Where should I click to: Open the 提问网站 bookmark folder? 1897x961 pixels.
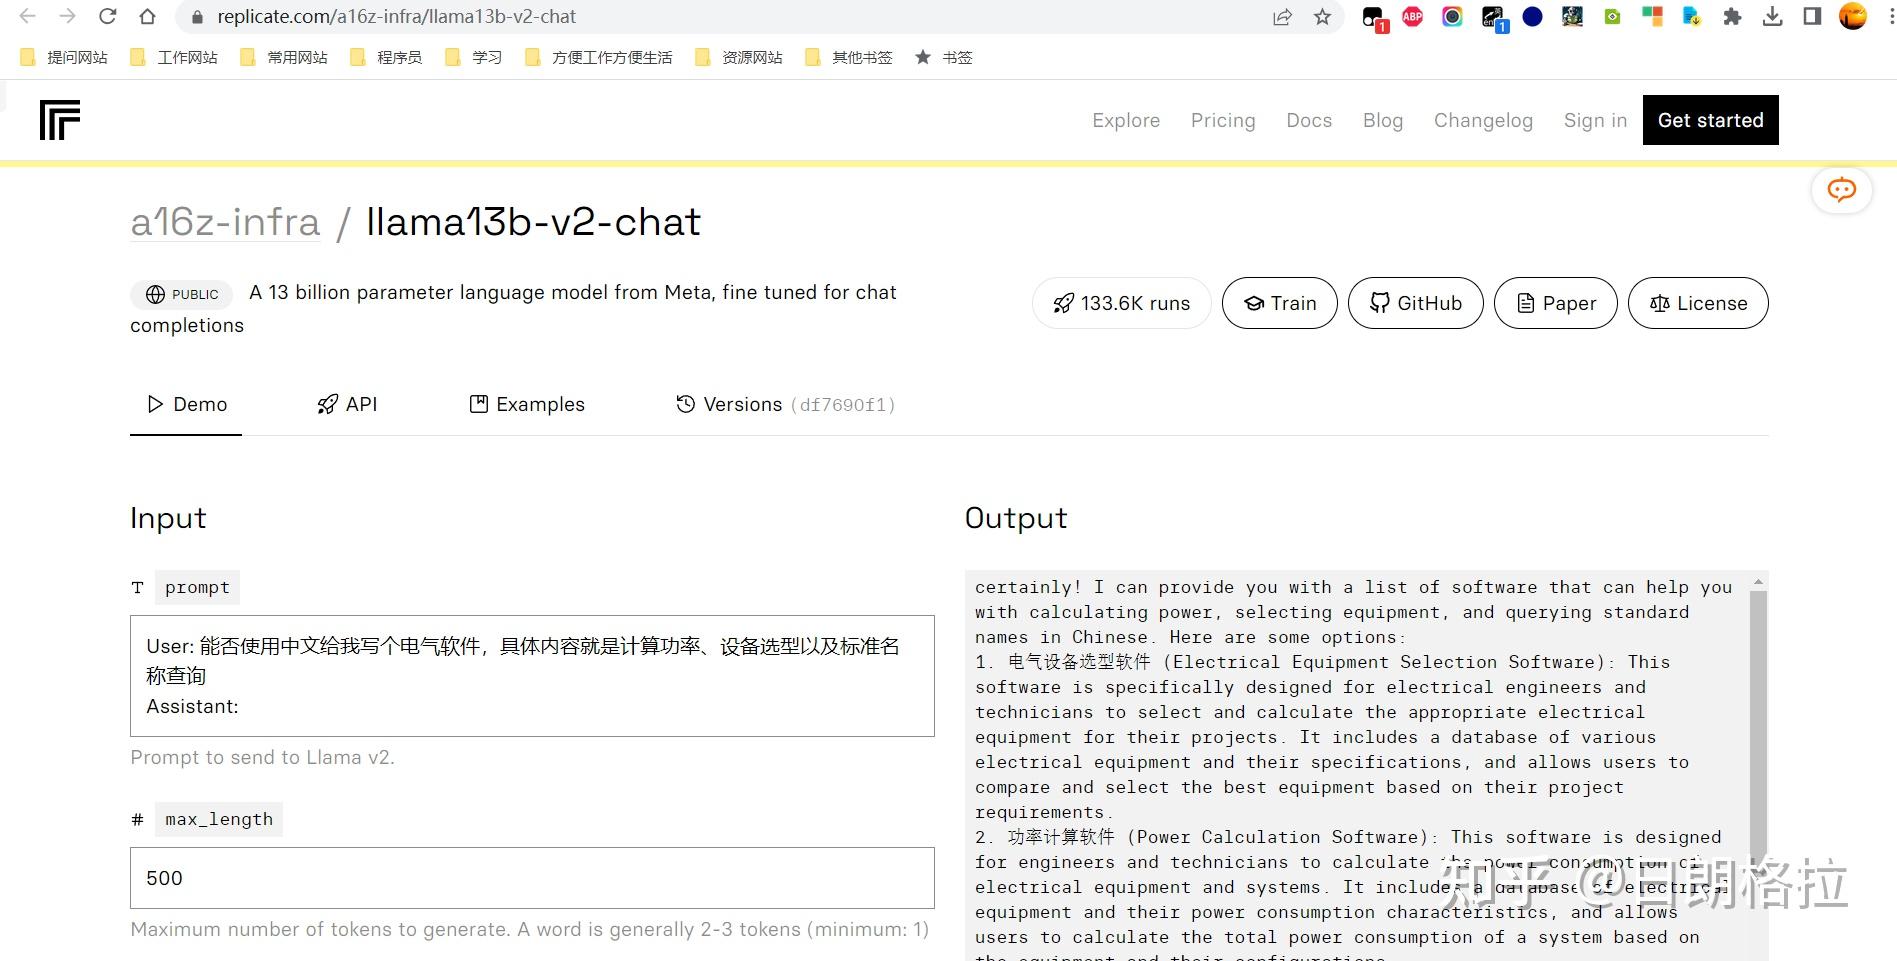click(x=64, y=57)
